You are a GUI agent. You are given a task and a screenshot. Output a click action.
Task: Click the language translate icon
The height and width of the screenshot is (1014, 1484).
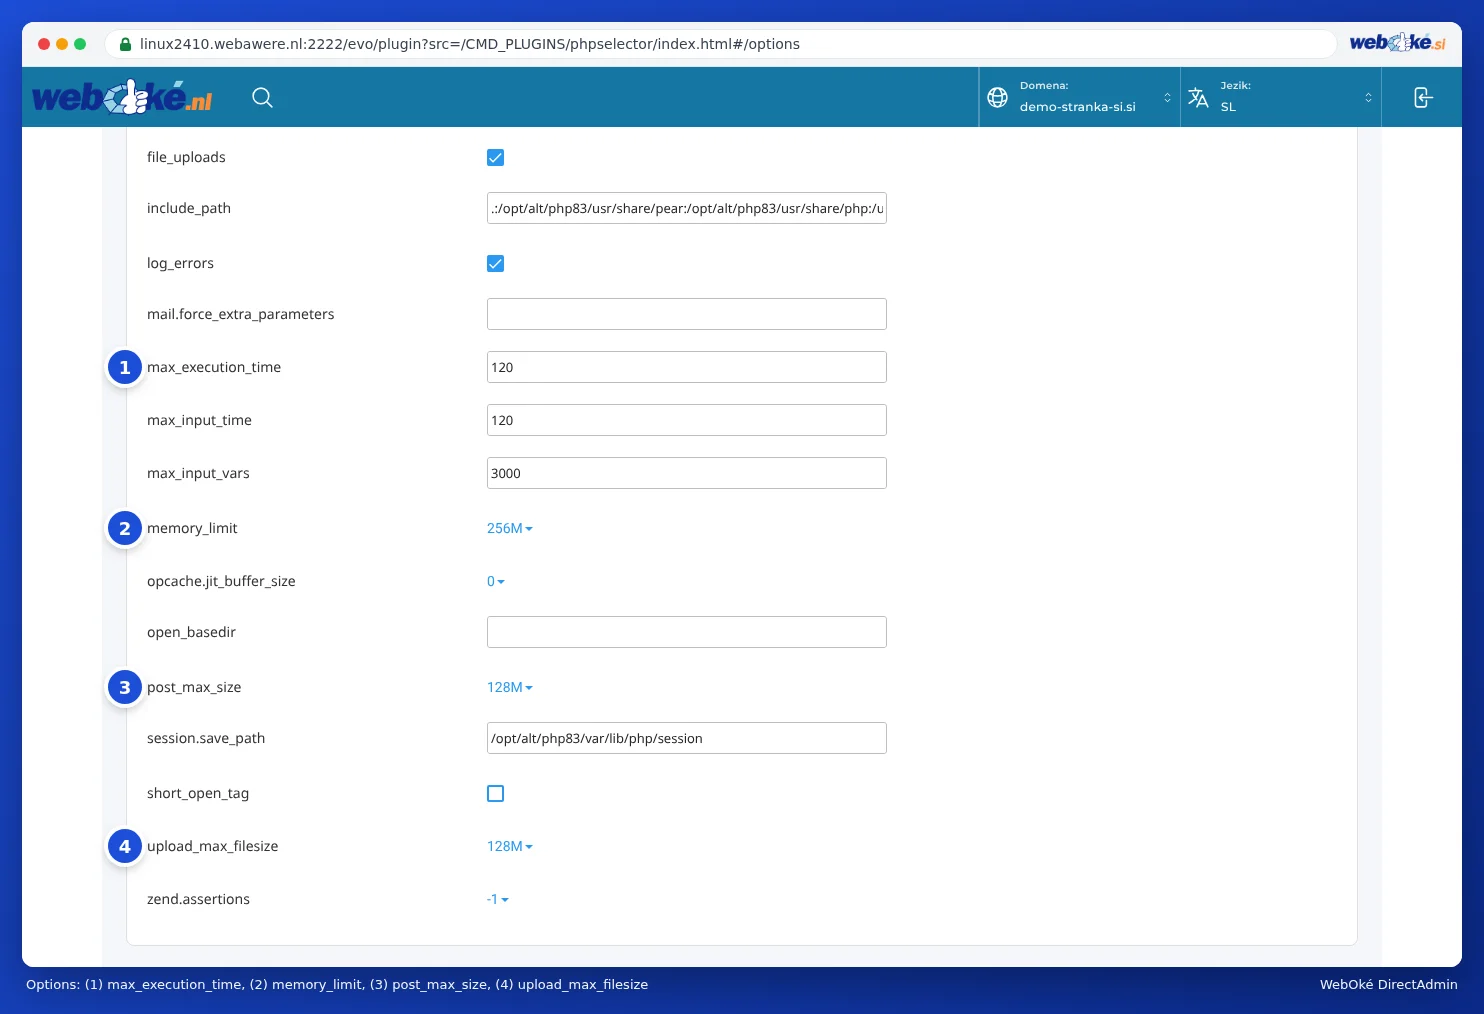pyautogui.click(x=1198, y=97)
